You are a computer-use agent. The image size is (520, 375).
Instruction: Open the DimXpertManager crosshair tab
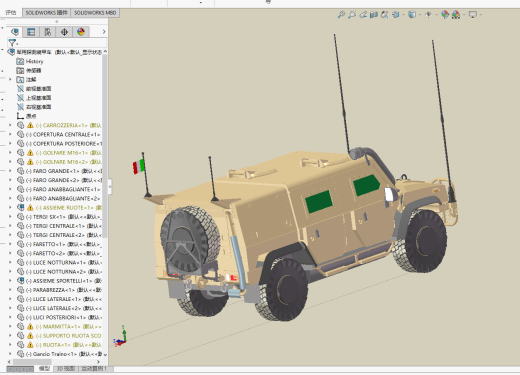coord(64,32)
